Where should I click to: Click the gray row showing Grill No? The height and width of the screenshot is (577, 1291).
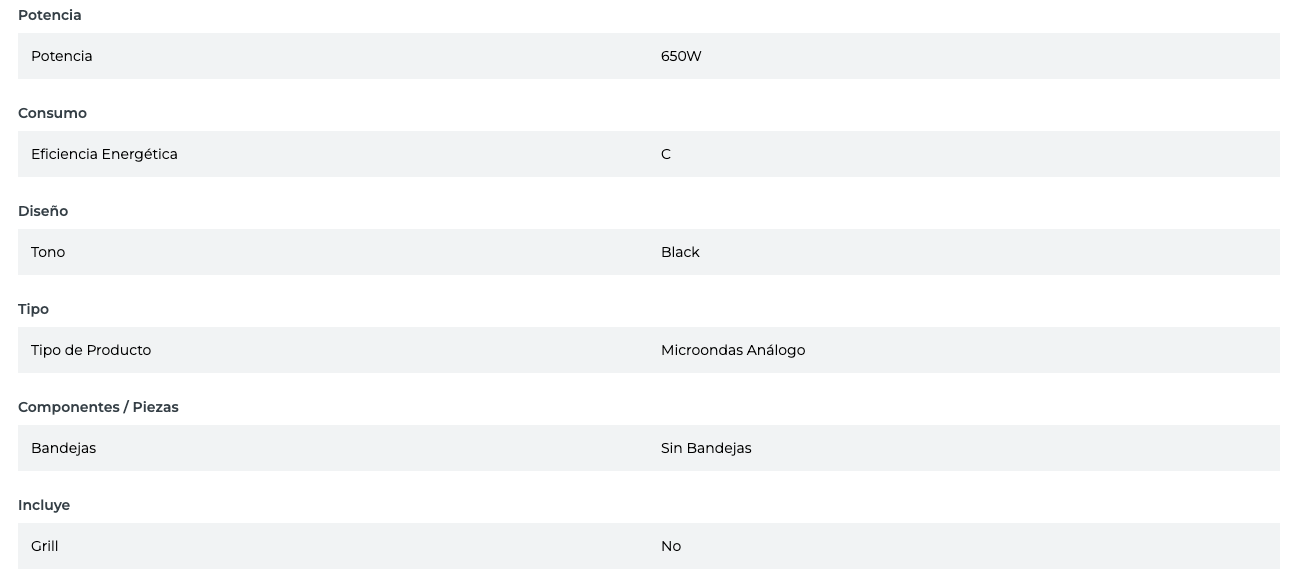pyautogui.click(x=400, y=546)
